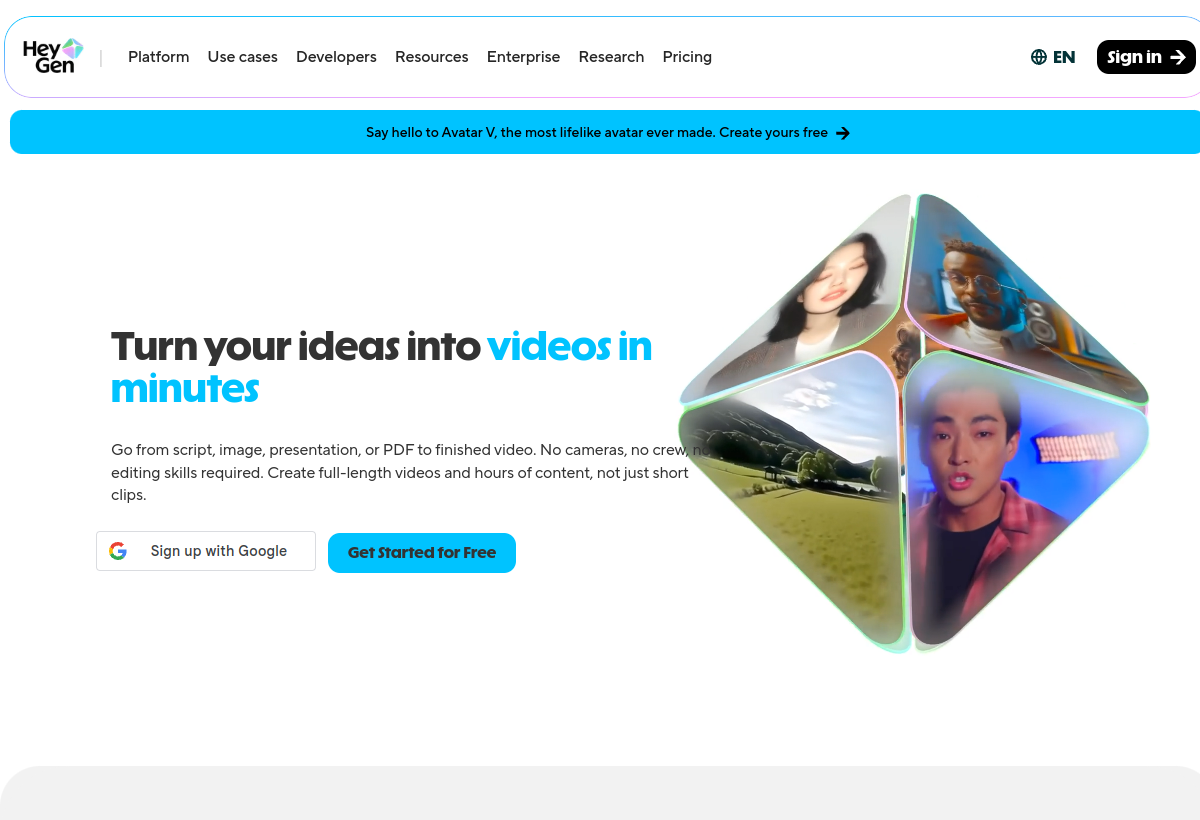Click the Sign in button
Viewport: 1200px width, 820px height.
point(1146,57)
